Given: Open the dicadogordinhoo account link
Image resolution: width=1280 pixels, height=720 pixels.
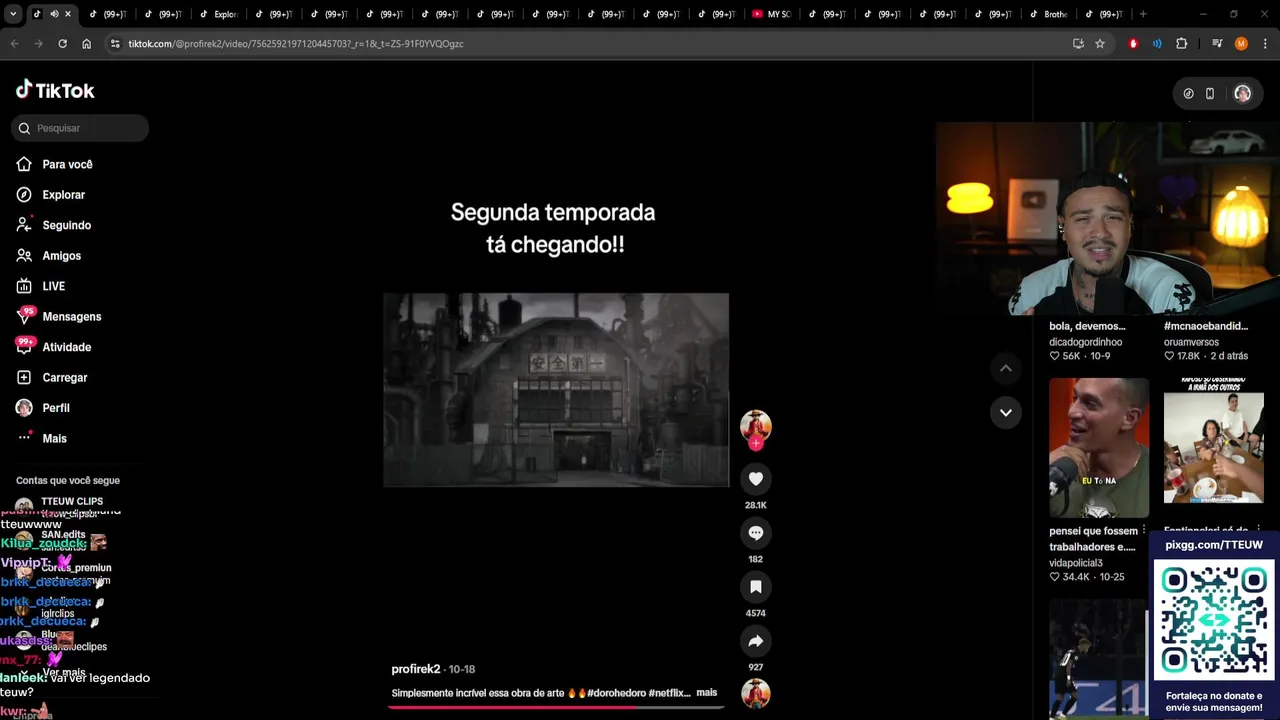Looking at the screenshot, I should click(1085, 342).
